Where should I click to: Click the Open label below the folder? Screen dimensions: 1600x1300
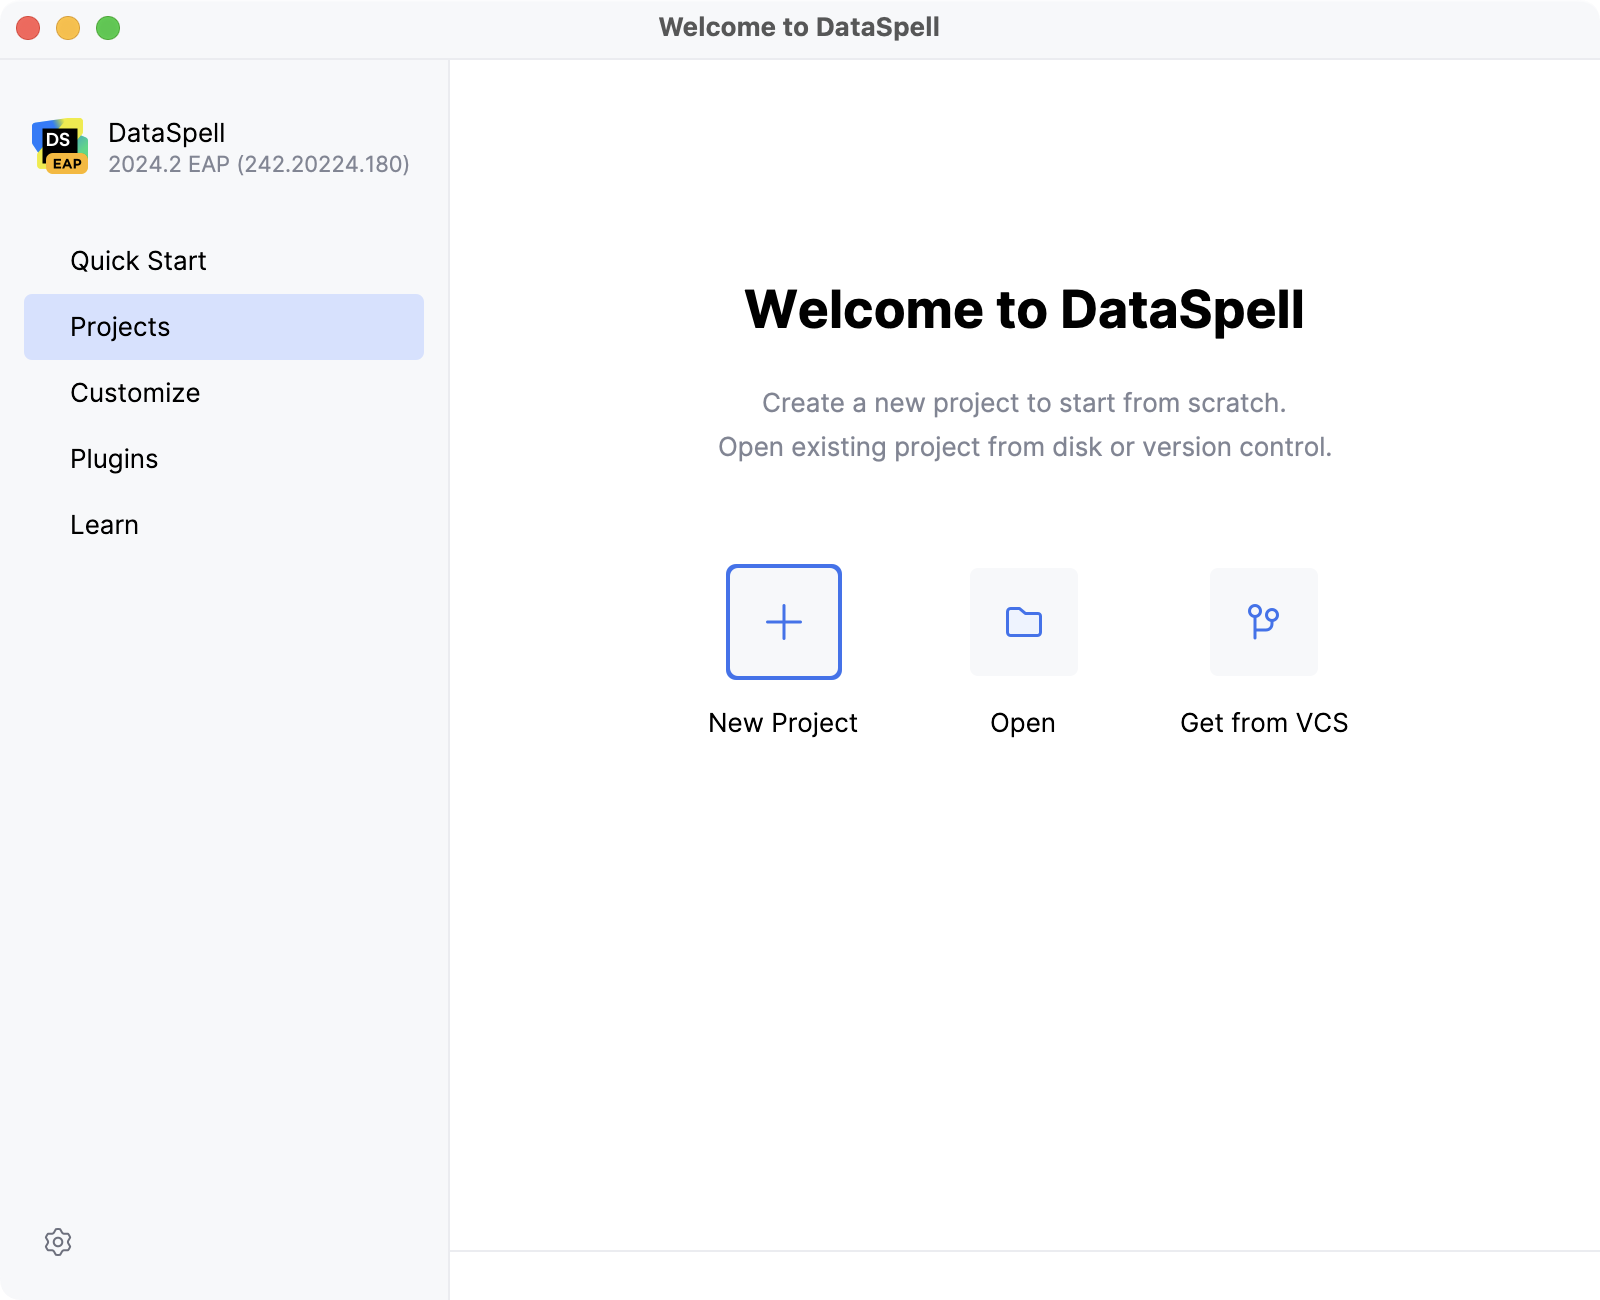point(1022,722)
